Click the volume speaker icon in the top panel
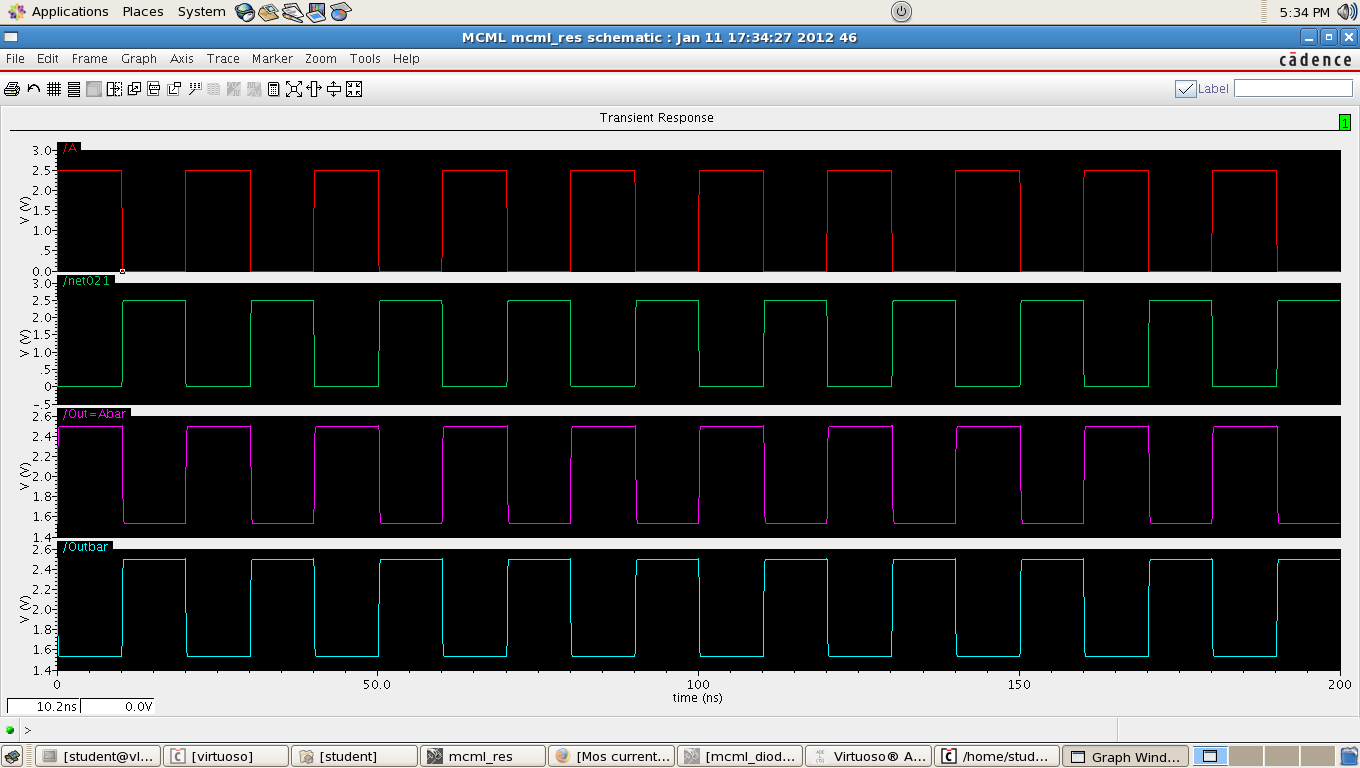Screen dimensions: 1360x768 pyautogui.click(x=1345, y=12)
